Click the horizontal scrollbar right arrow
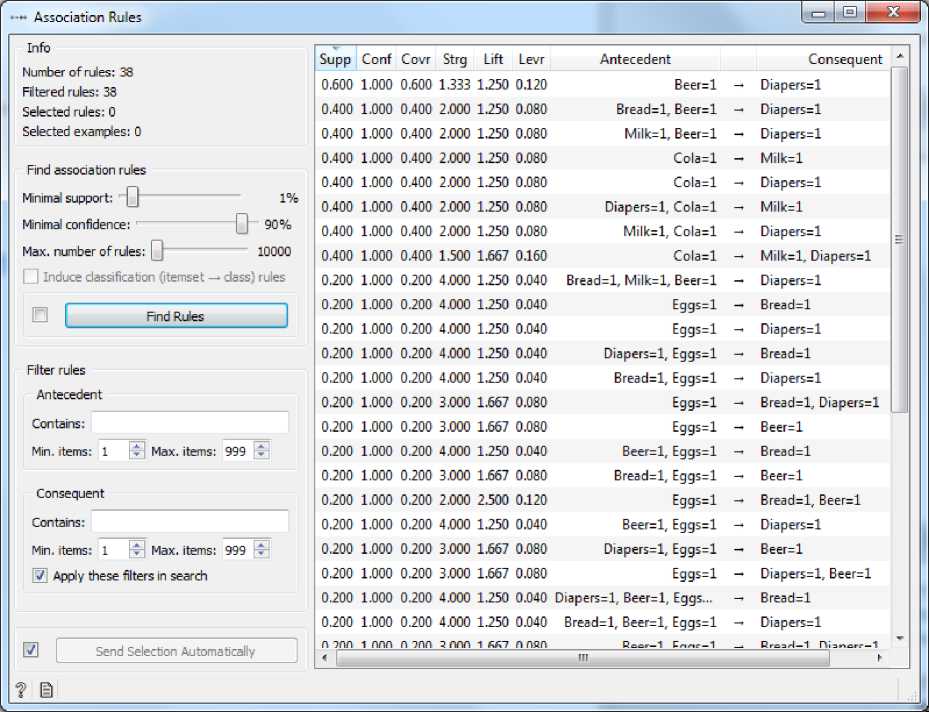 (879, 658)
